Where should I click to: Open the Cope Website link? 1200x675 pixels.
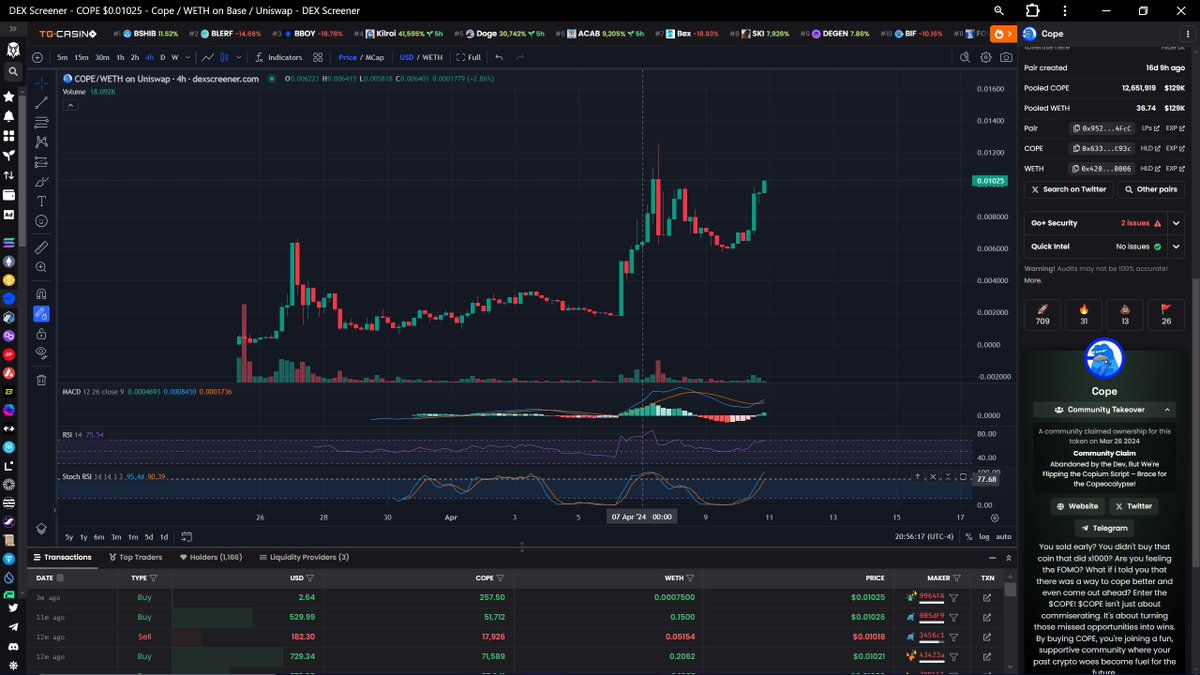(x=1076, y=506)
